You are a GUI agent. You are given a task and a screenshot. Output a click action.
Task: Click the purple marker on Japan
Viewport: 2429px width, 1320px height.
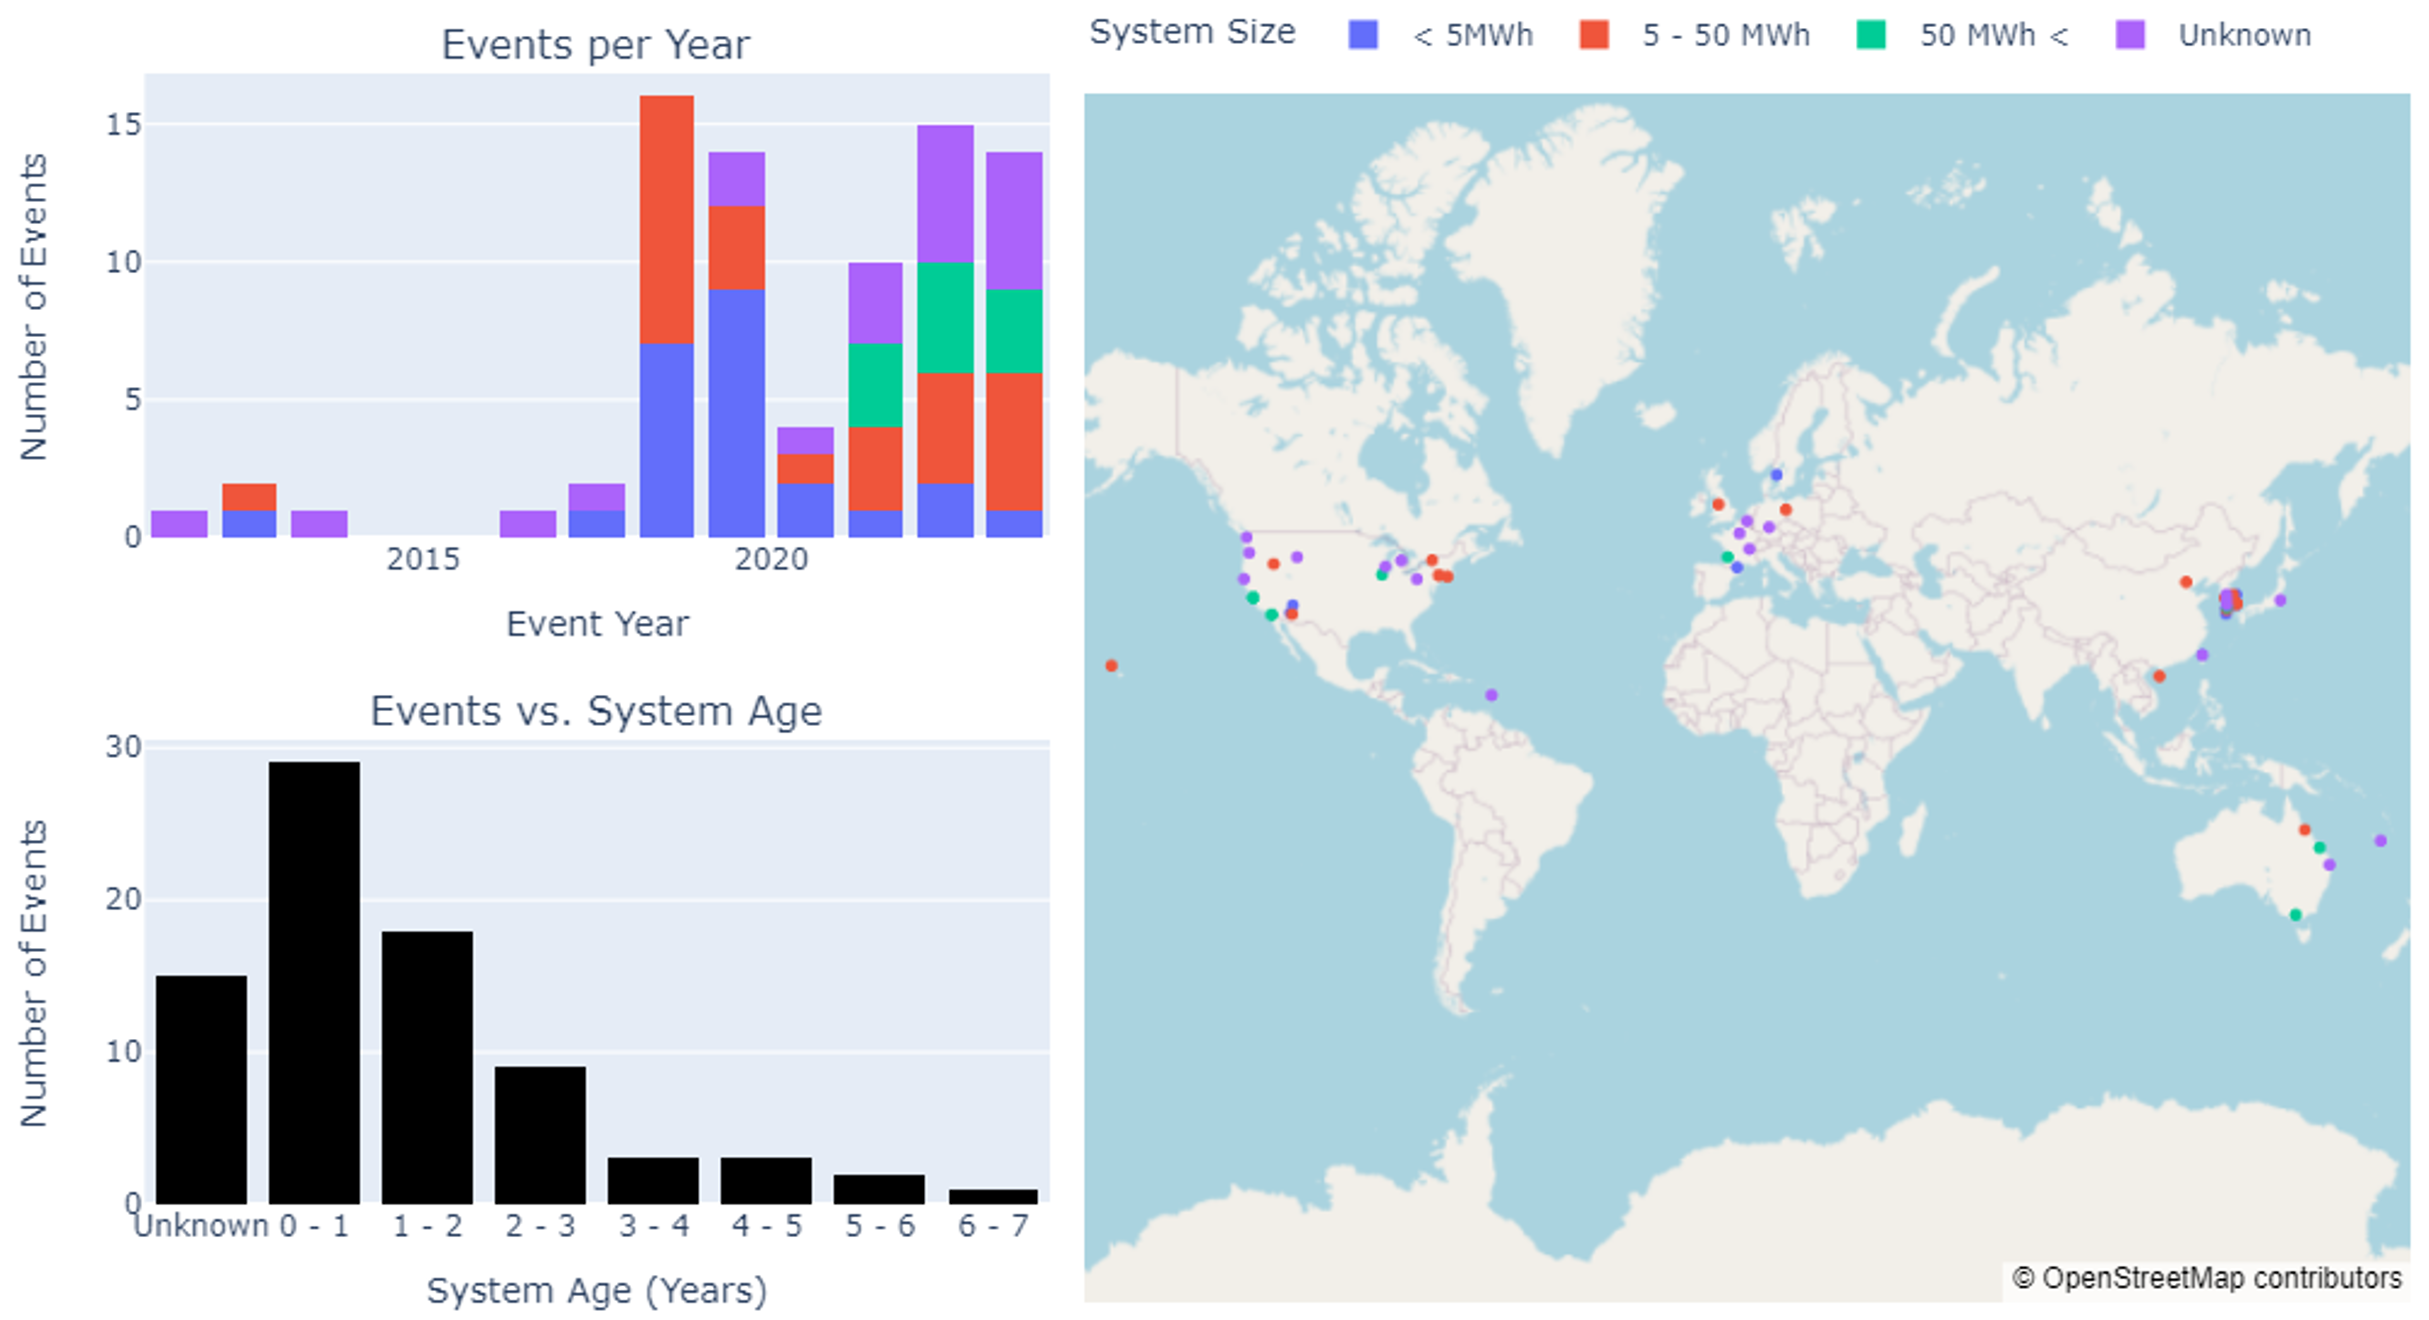pos(2280,600)
